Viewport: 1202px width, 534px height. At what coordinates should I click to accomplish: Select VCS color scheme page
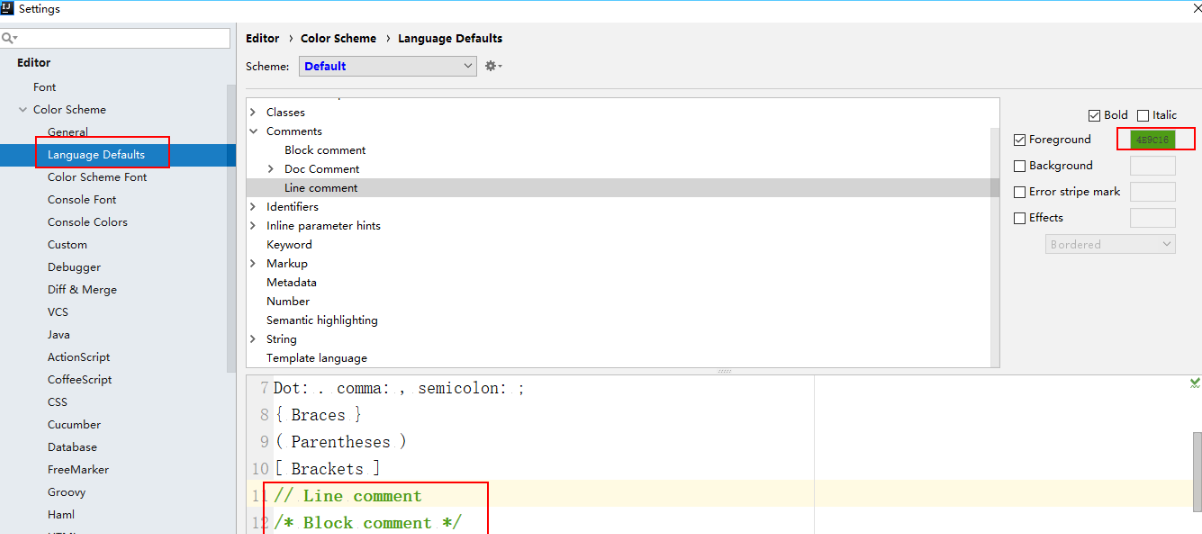pyautogui.click(x=58, y=312)
